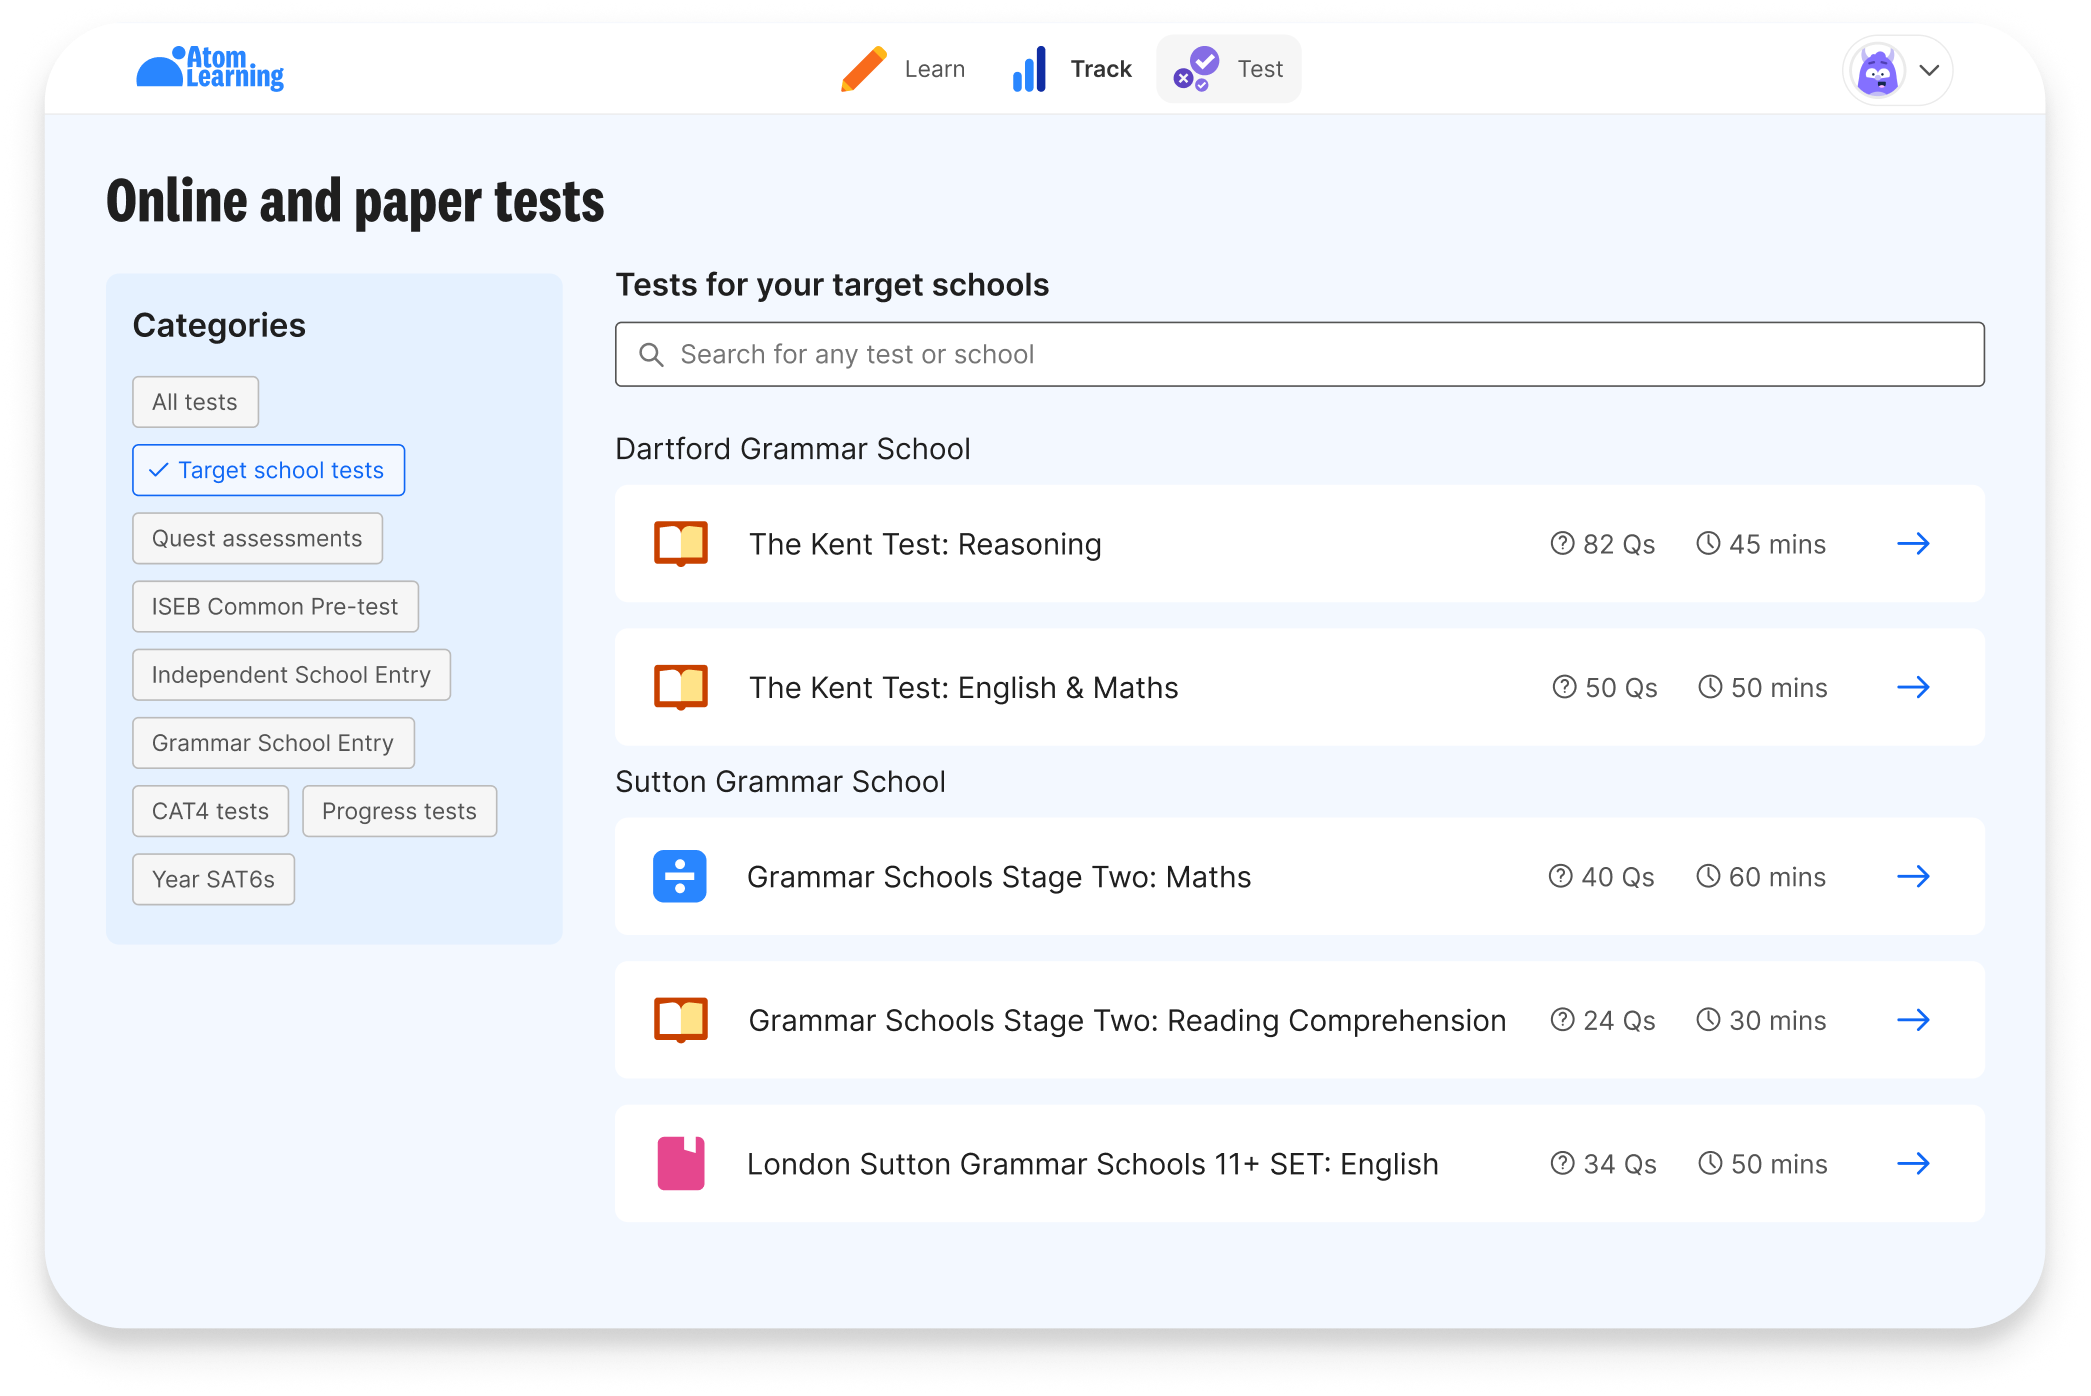2091x1396 pixels.
Task: Enable the Quest assessments filter
Action: (257, 538)
